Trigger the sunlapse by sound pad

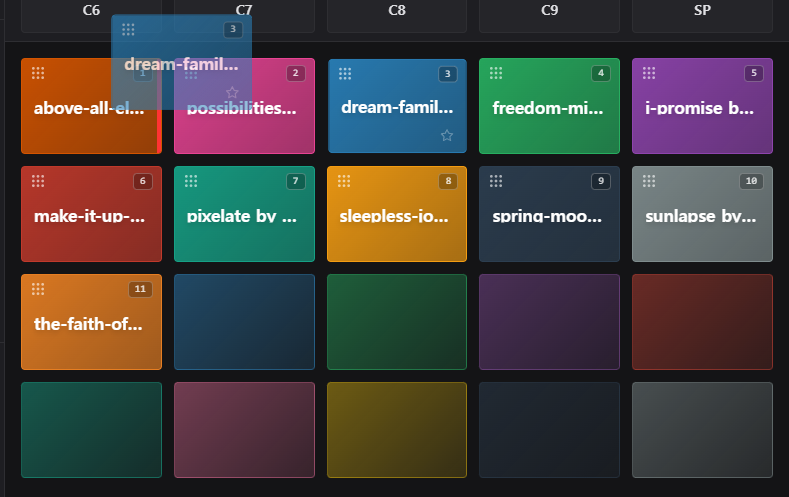click(702, 214)
